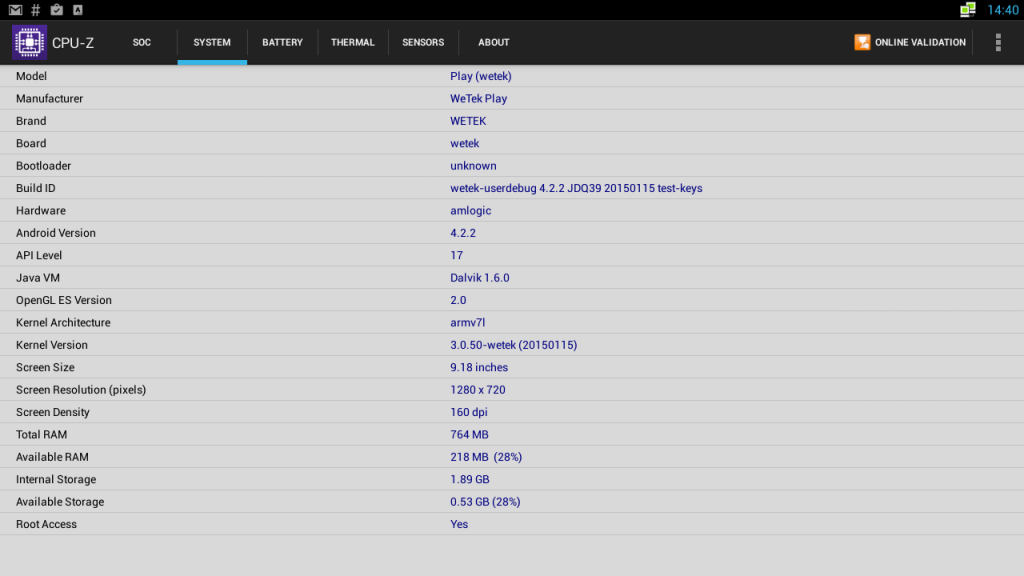Select the wetek-userdebug build string

pos(576,188)
